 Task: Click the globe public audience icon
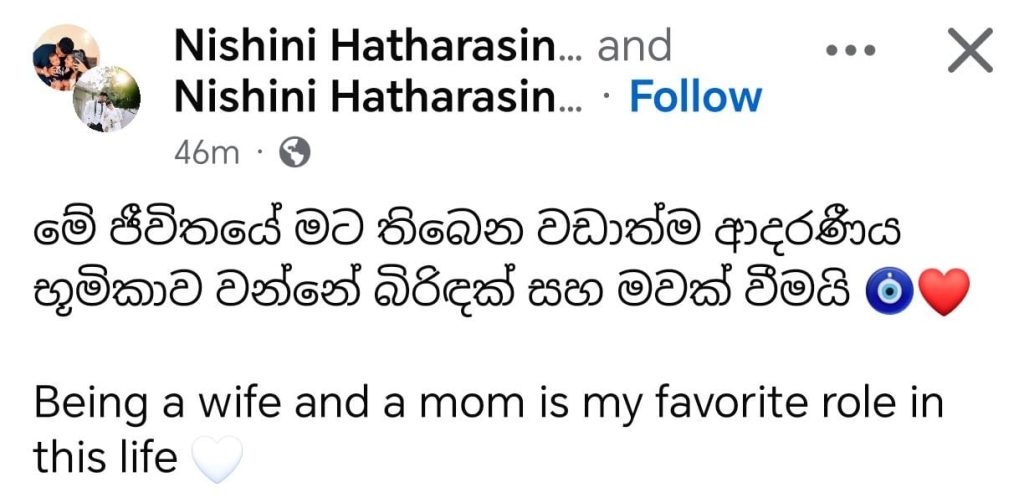(x=293, y=151)
